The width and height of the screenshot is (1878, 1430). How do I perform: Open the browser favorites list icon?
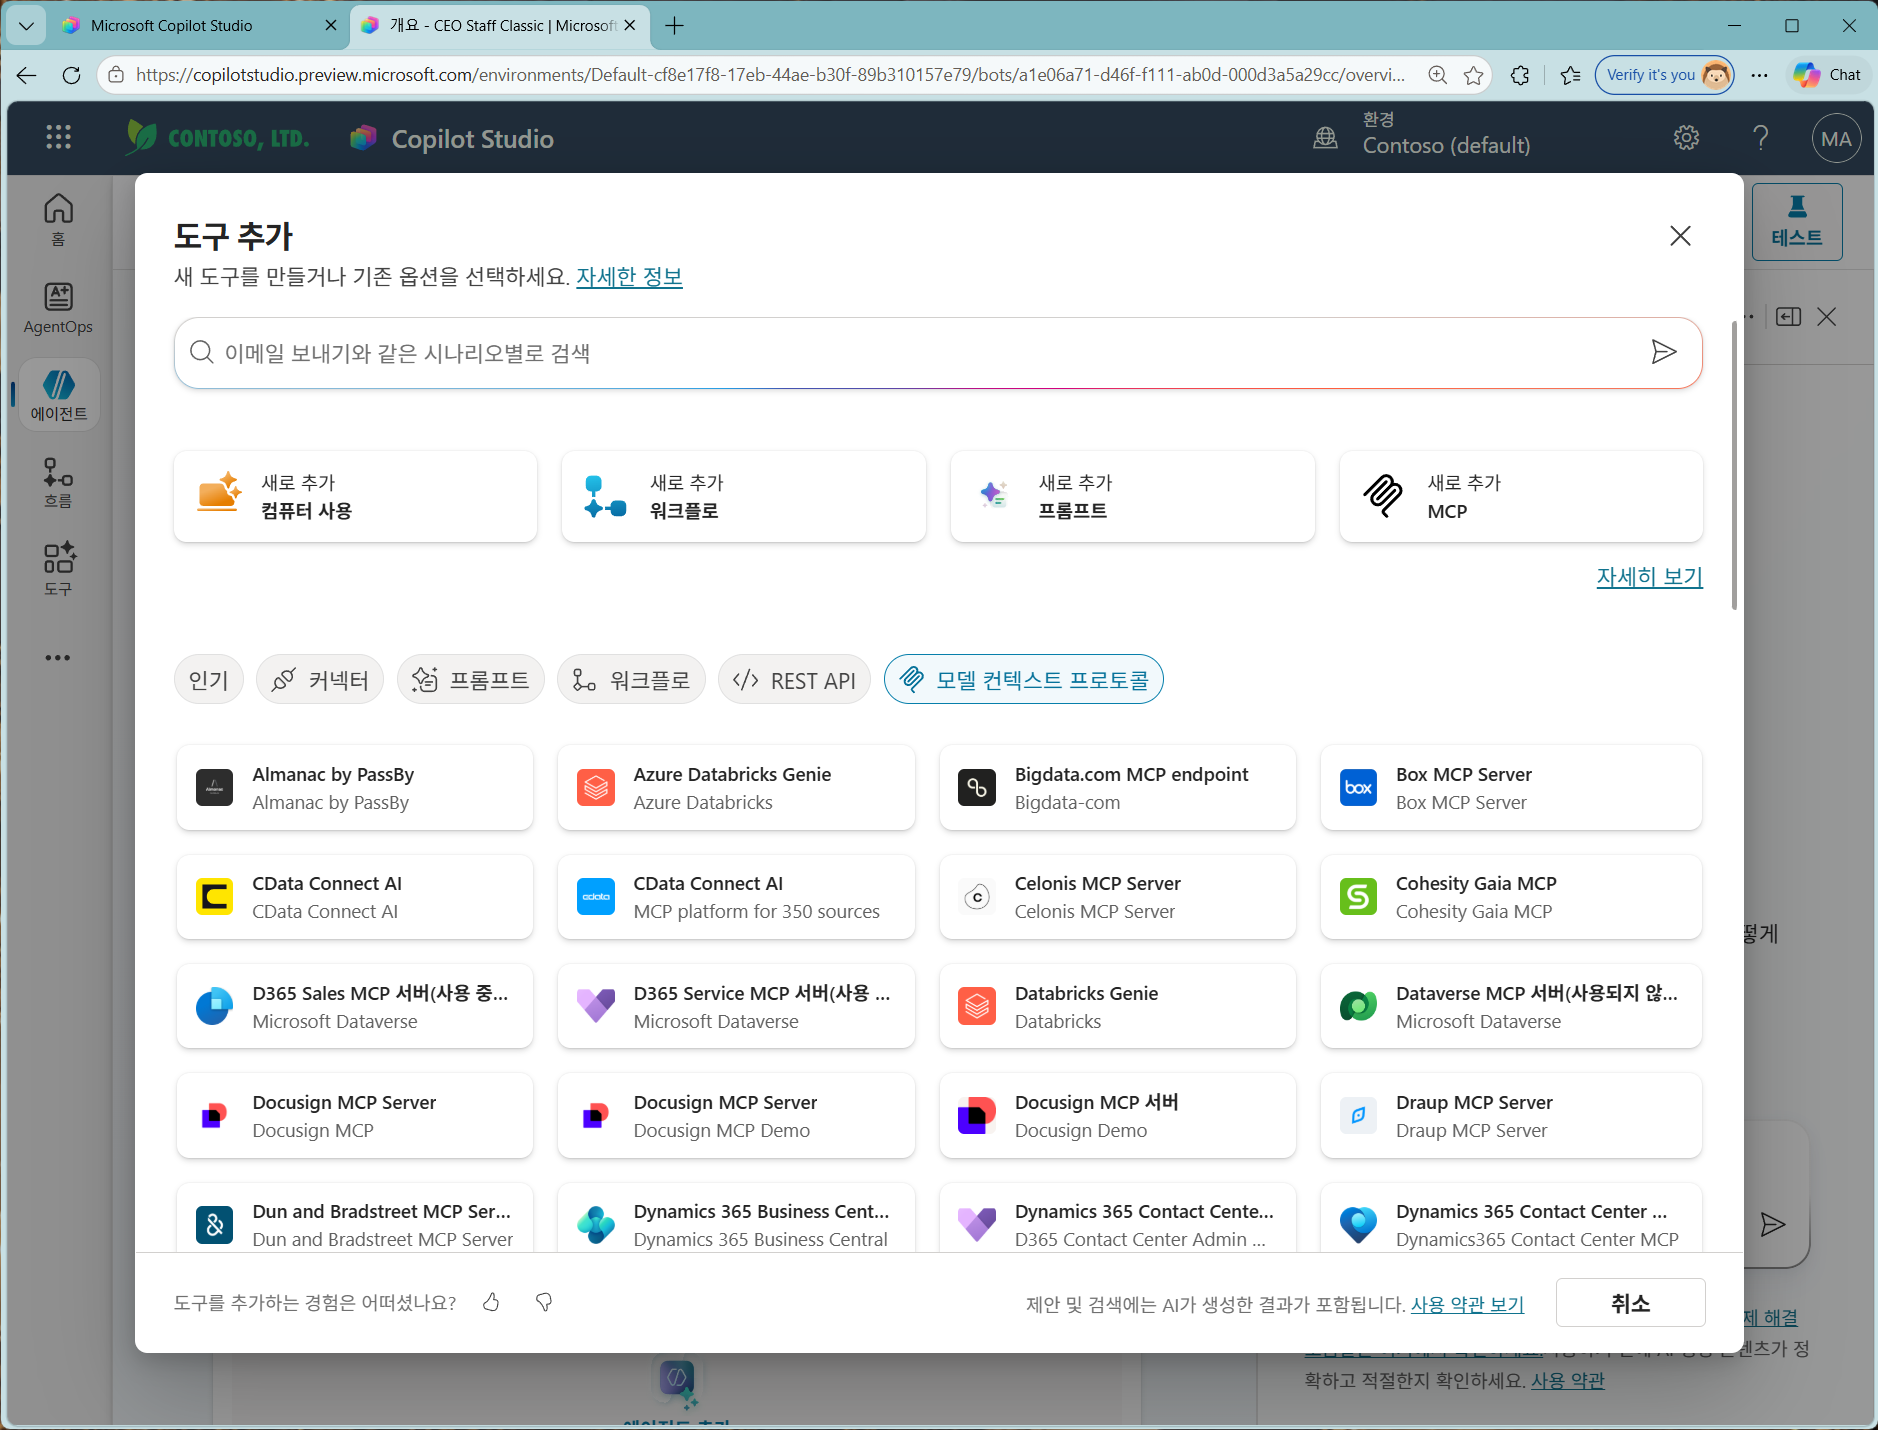click(x=1570, y=75)
